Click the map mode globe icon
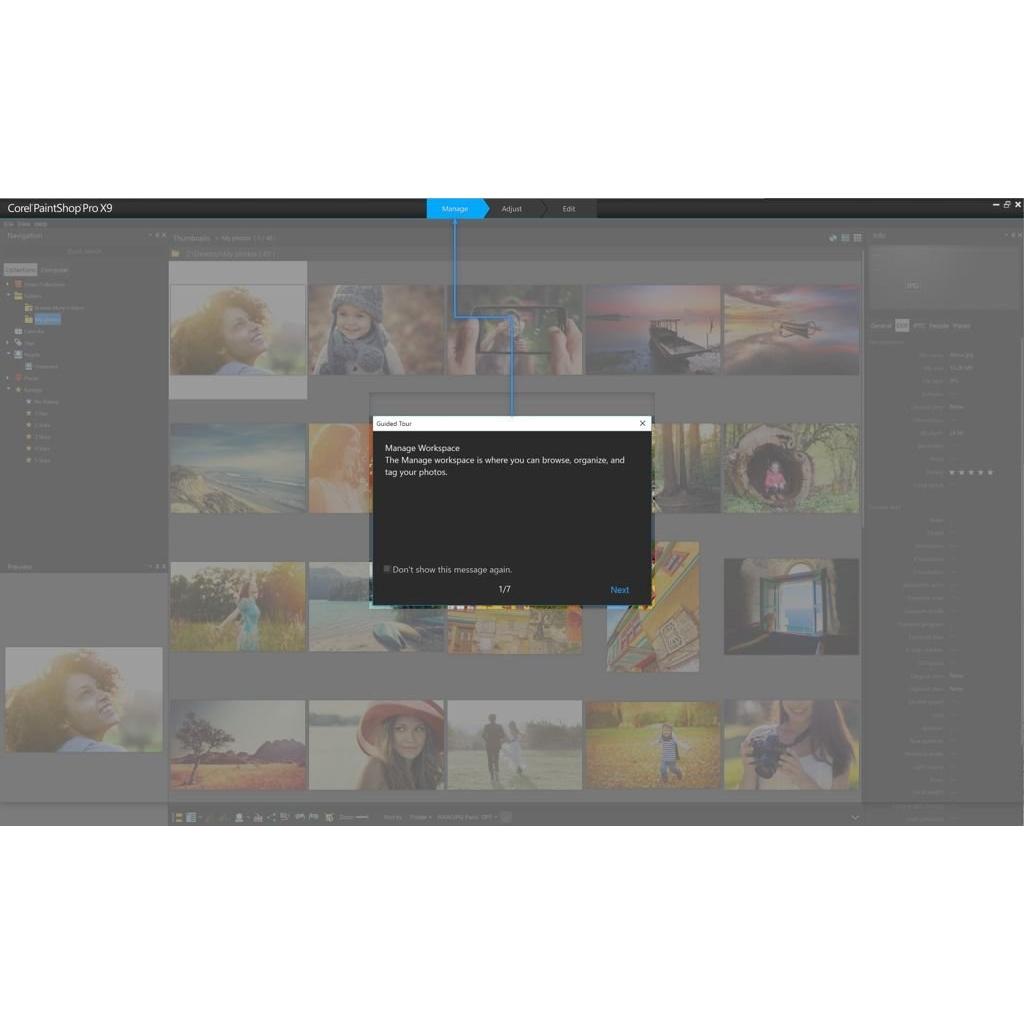 coord(832,238)
